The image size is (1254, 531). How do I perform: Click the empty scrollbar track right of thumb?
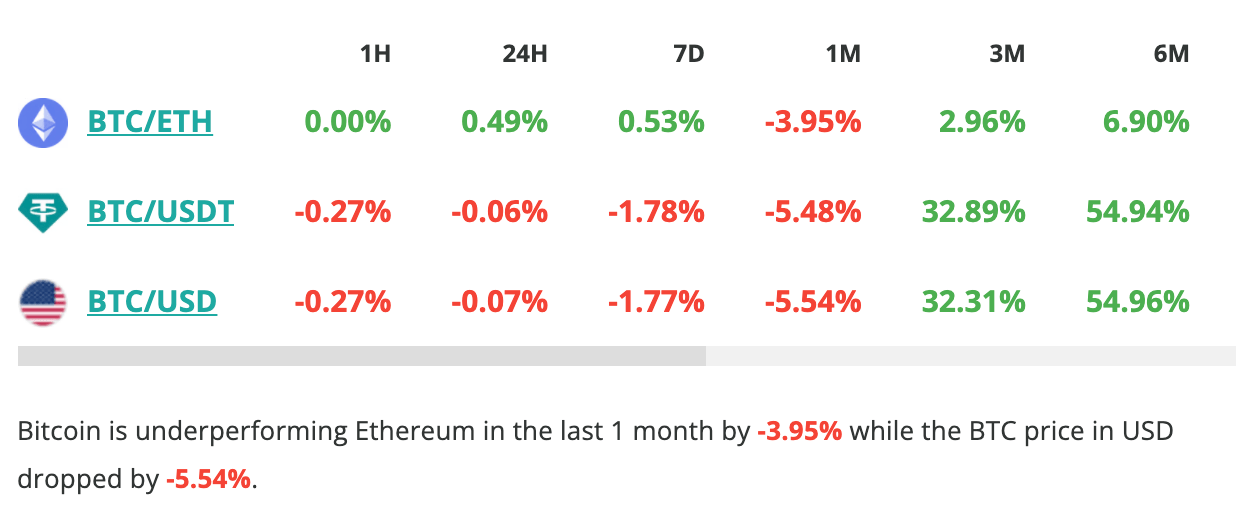(970, 356)
